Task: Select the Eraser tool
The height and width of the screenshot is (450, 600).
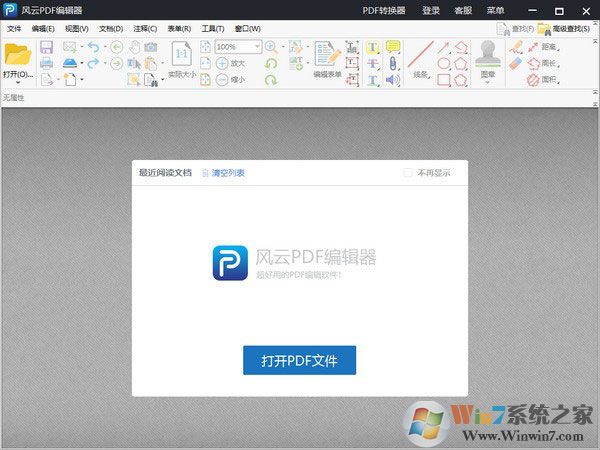Action: tap(516, 63)
